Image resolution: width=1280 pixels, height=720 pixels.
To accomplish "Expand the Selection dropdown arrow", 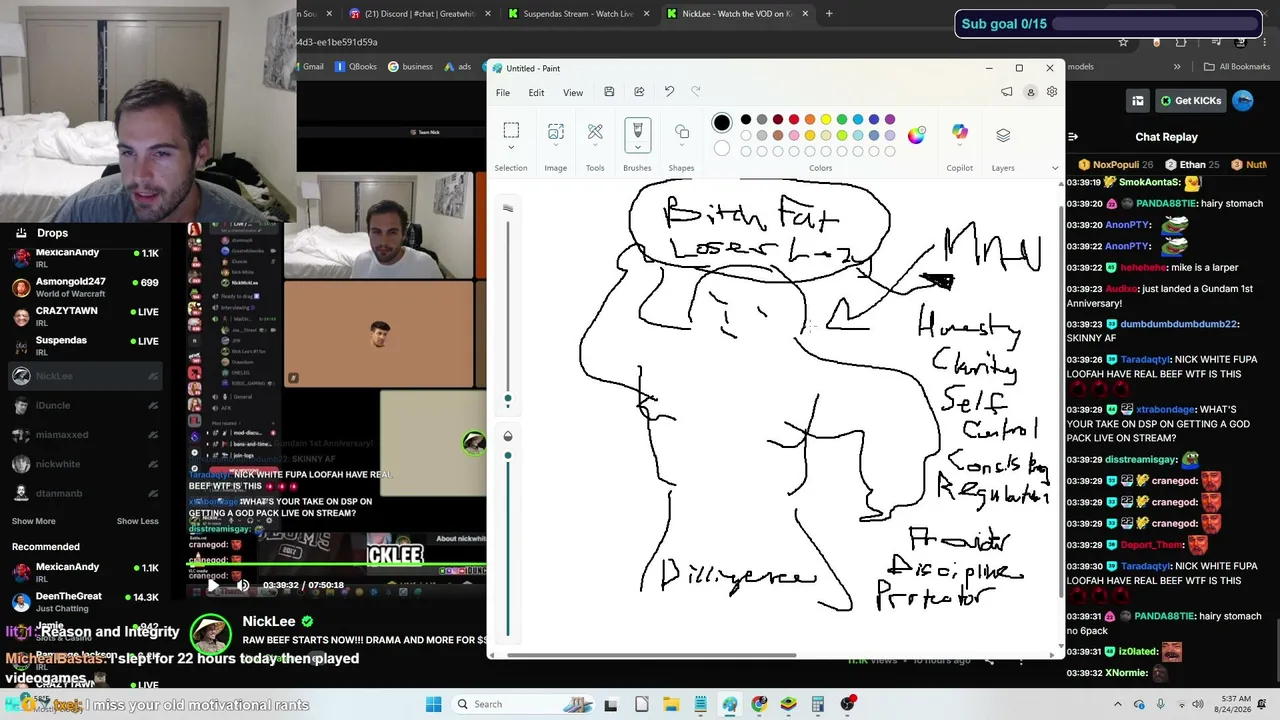I will (x=511, y=148).
